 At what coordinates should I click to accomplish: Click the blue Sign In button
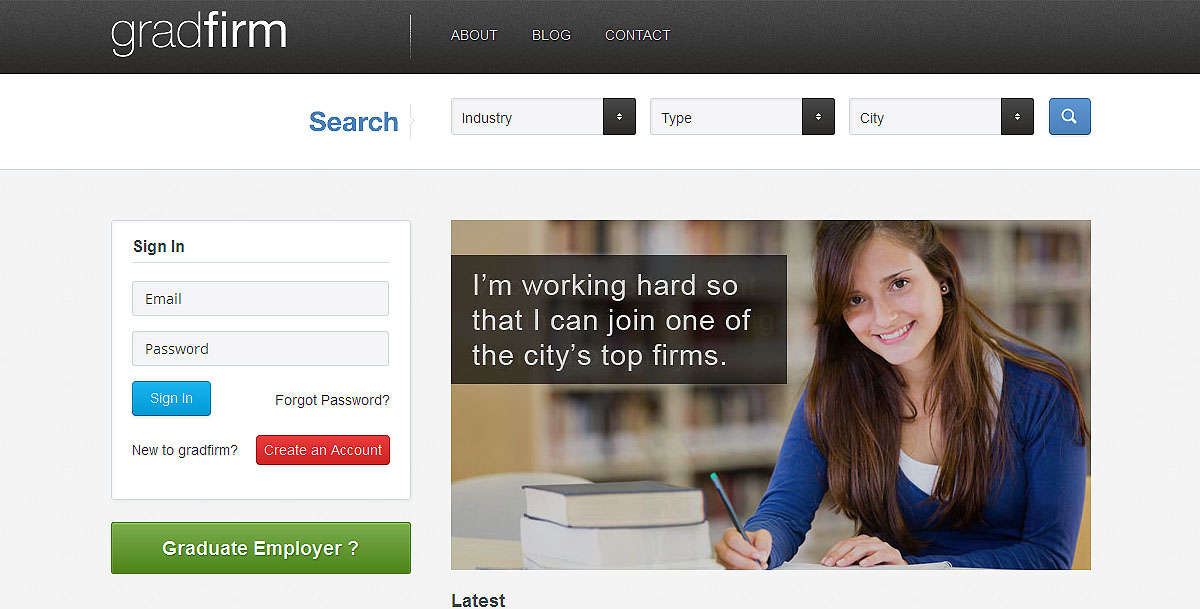pyautogui.click(x=171, y=398)
